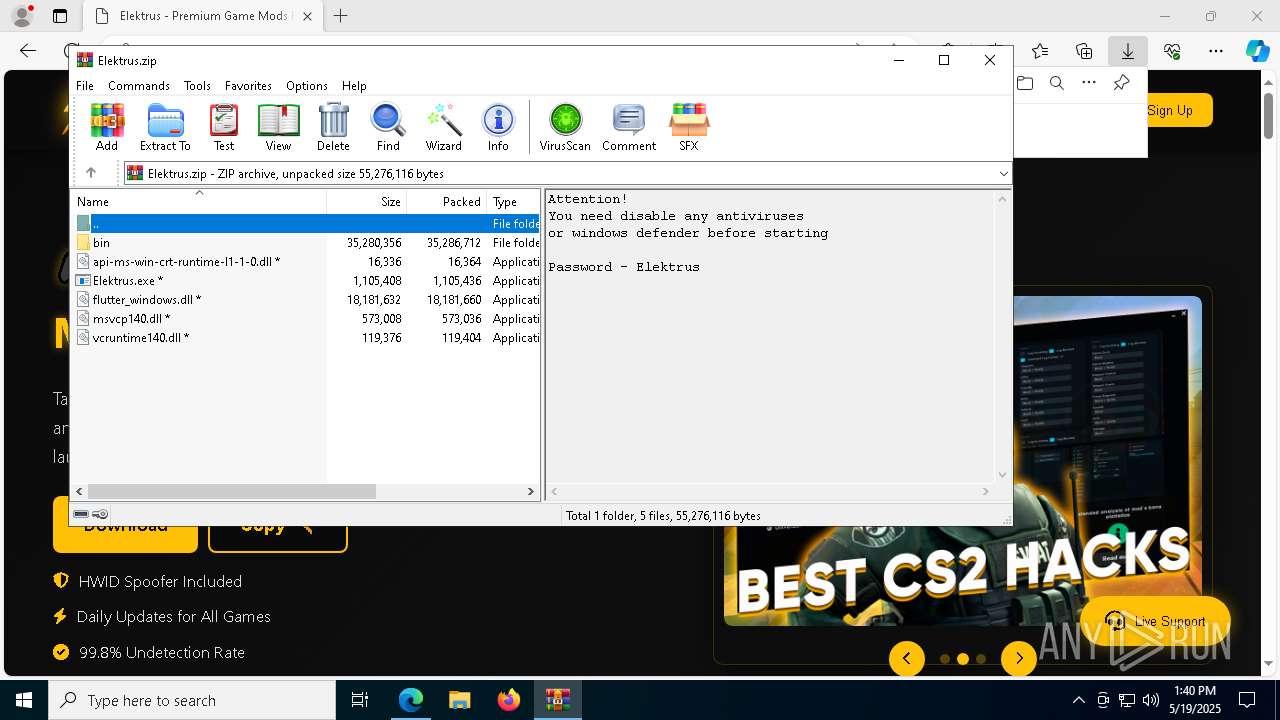
Task: Open browser Favorites star icon
Action: pos(1040,50)
